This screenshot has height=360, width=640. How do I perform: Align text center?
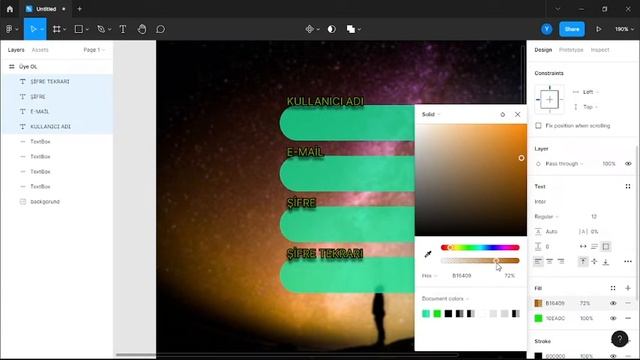549,261
